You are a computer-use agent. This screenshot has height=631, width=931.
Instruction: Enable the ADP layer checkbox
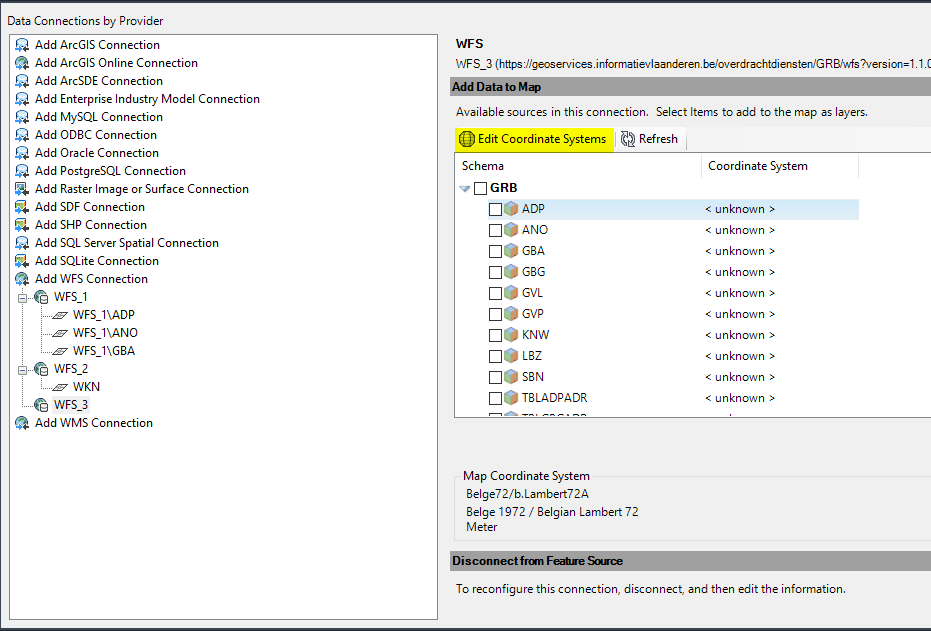tap(494, 208)
